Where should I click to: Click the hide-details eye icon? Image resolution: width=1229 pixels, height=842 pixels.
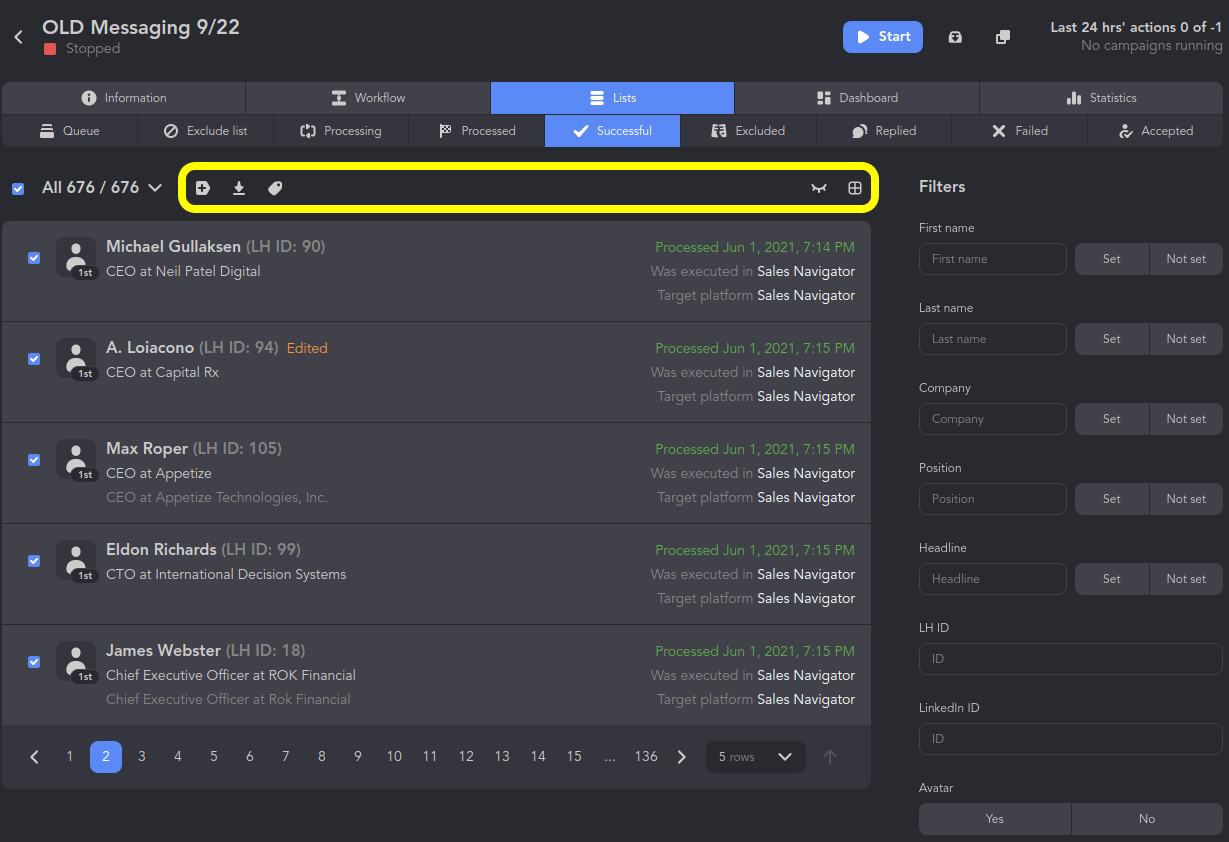[819, 188]
